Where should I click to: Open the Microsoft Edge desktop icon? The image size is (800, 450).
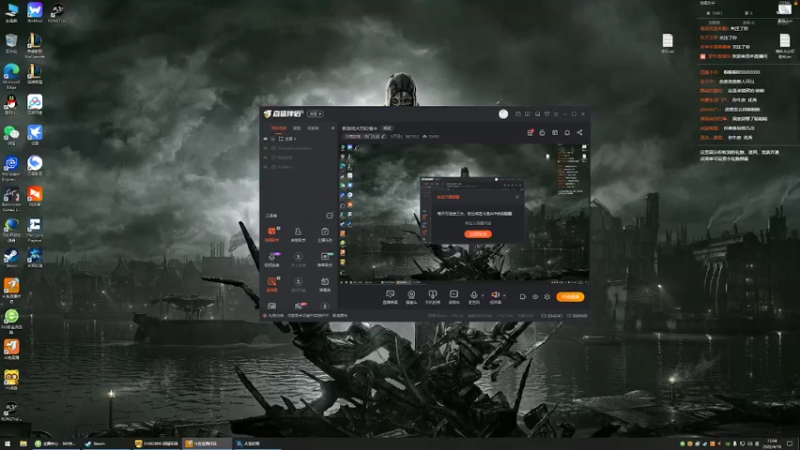11,77
